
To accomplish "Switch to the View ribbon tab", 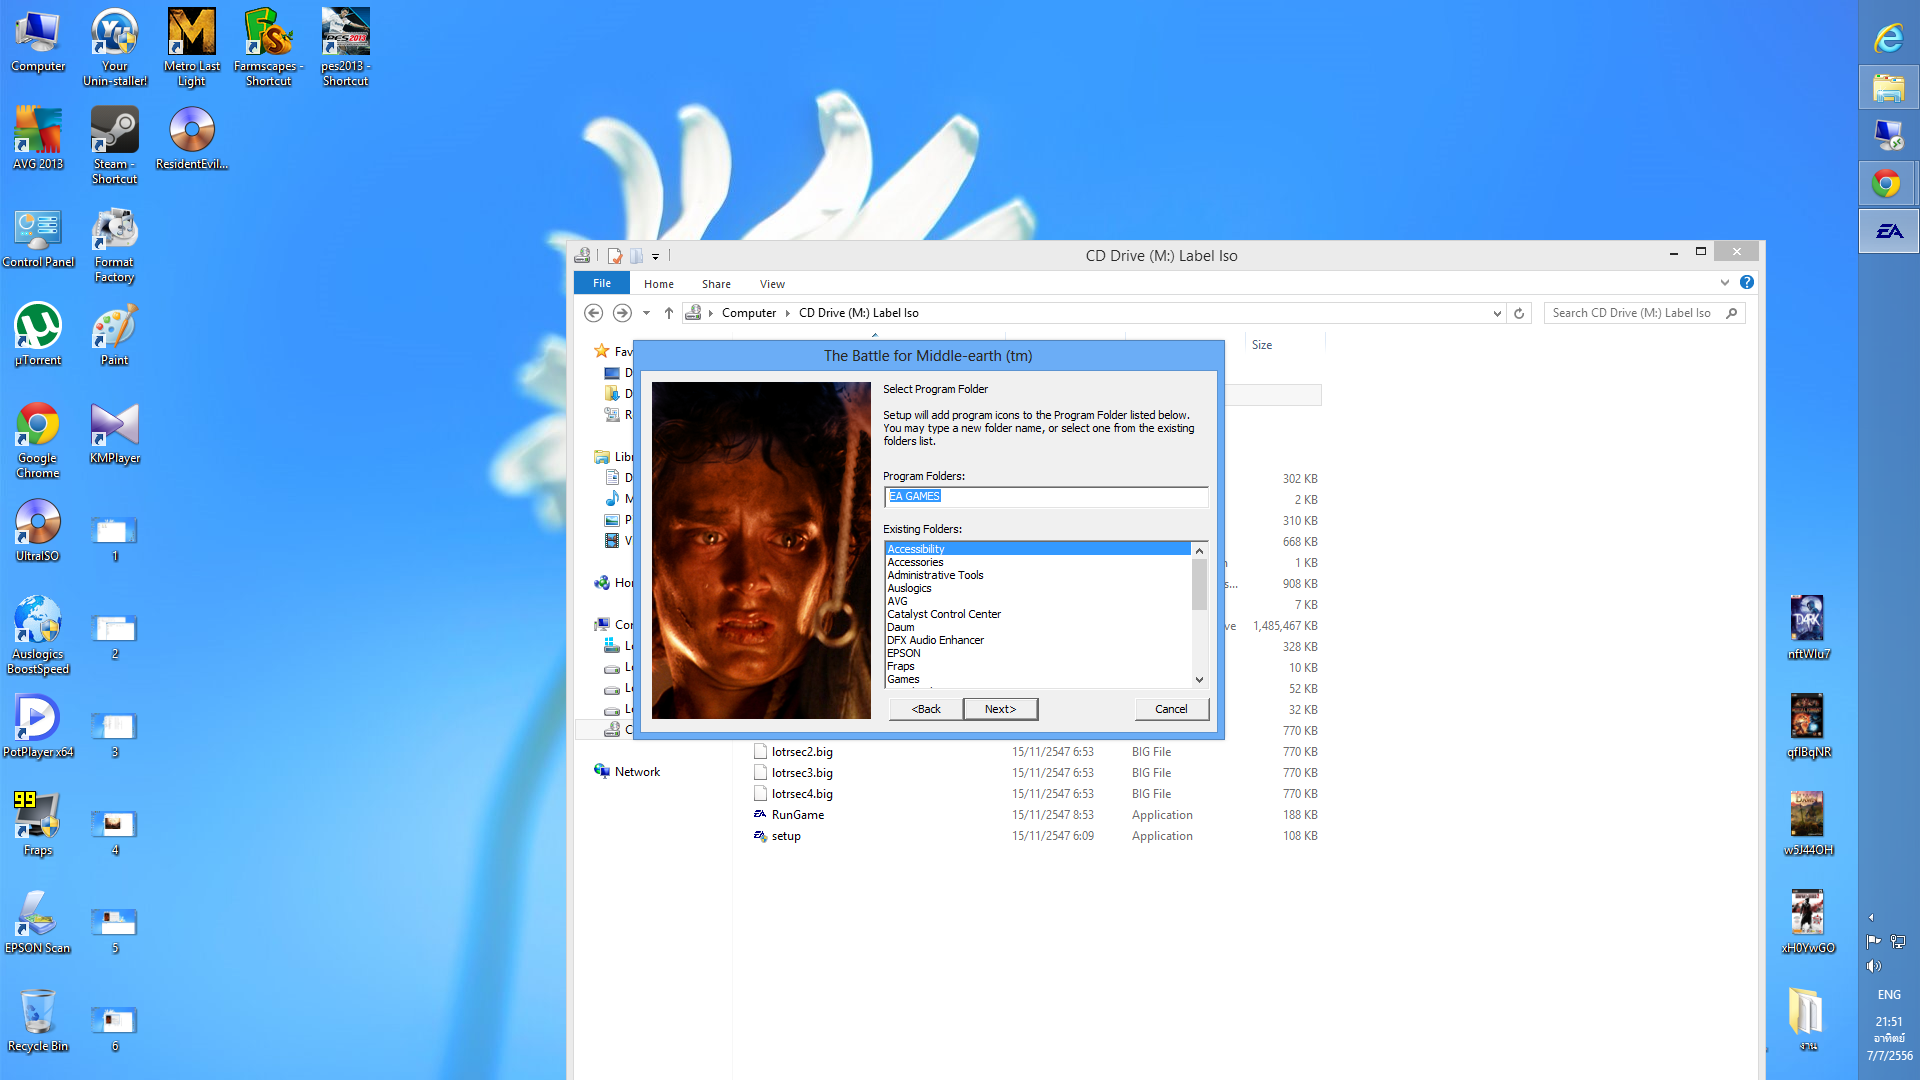I will point(771,284).
